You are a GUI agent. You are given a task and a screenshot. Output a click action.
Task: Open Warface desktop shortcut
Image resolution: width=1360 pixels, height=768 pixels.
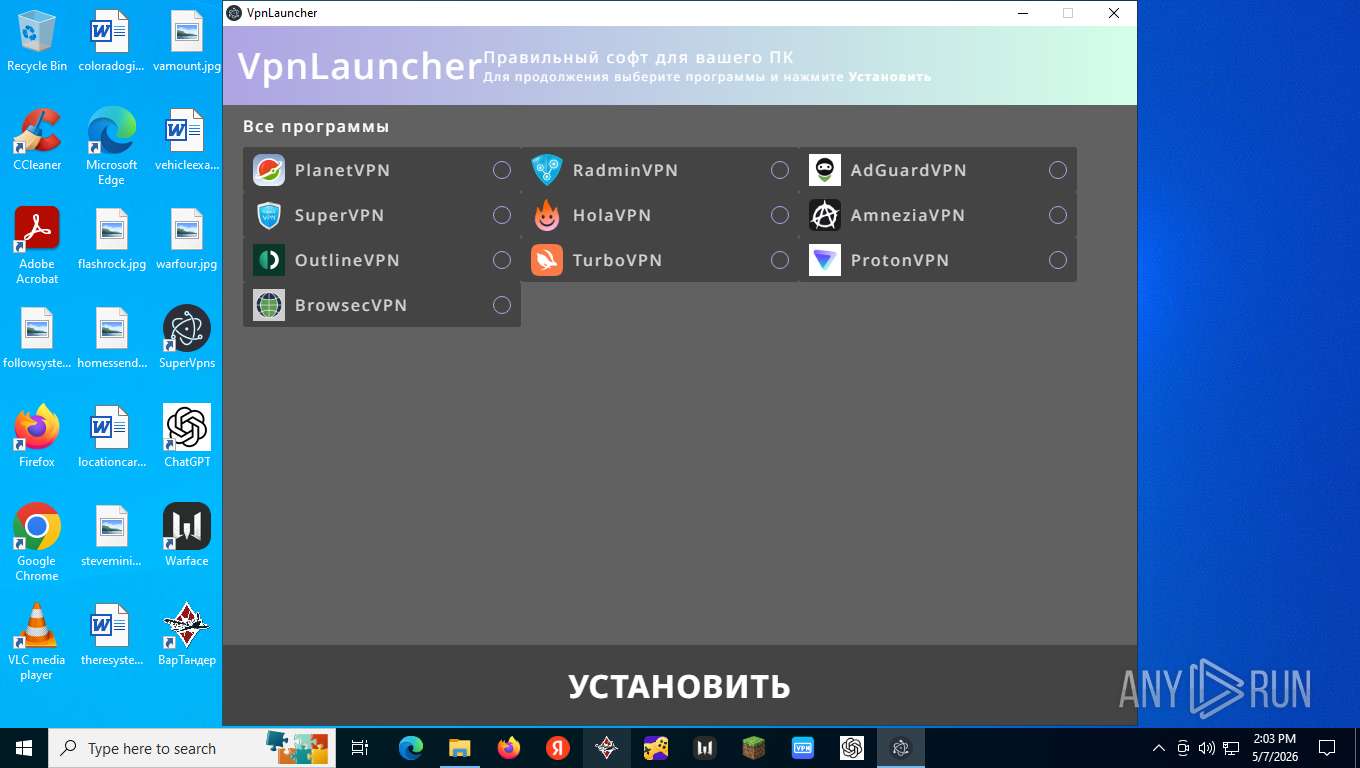click(x=187, y=535)
